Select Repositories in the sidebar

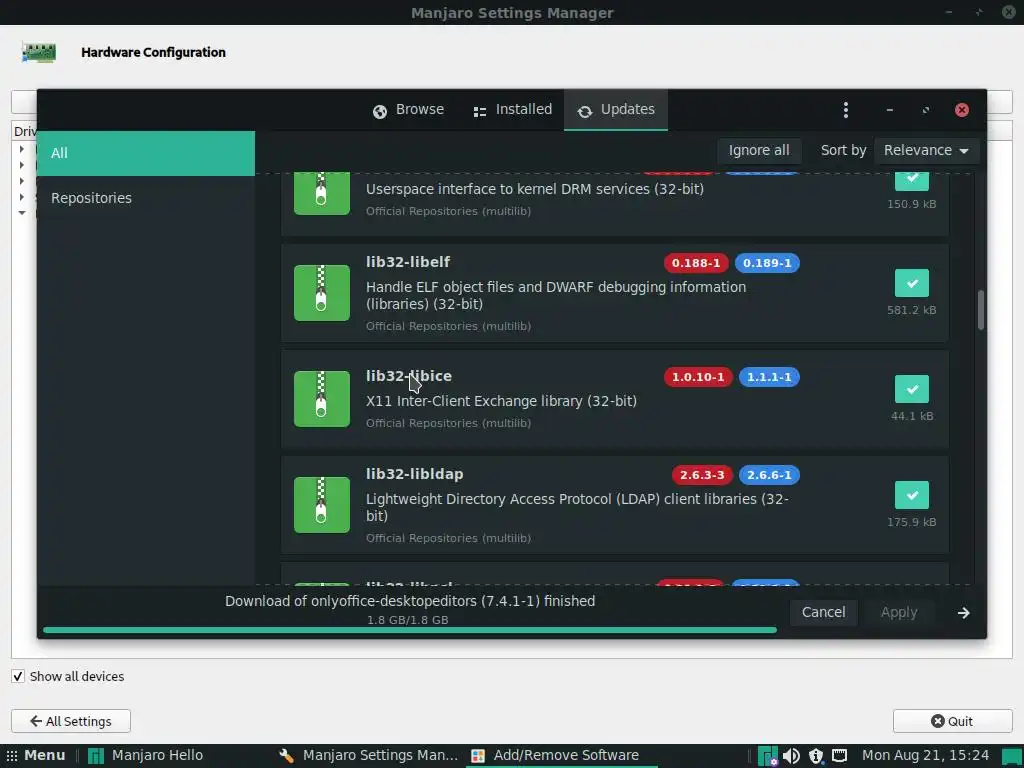click(x=146, y=198)
